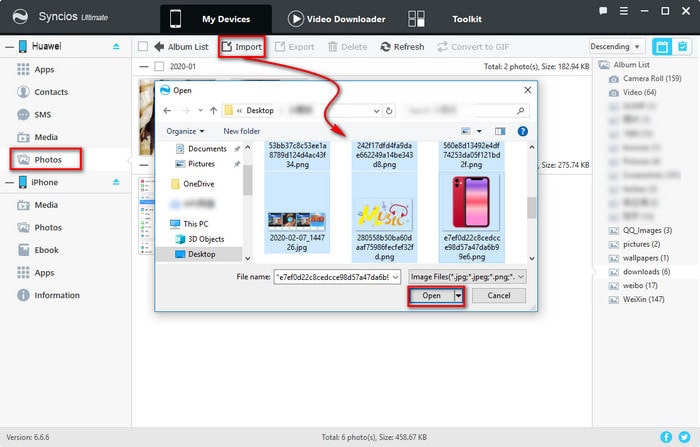Switch to Video Downloader tab
The height and width of the screenshot is (447, 700).
[x=338, y=18]
